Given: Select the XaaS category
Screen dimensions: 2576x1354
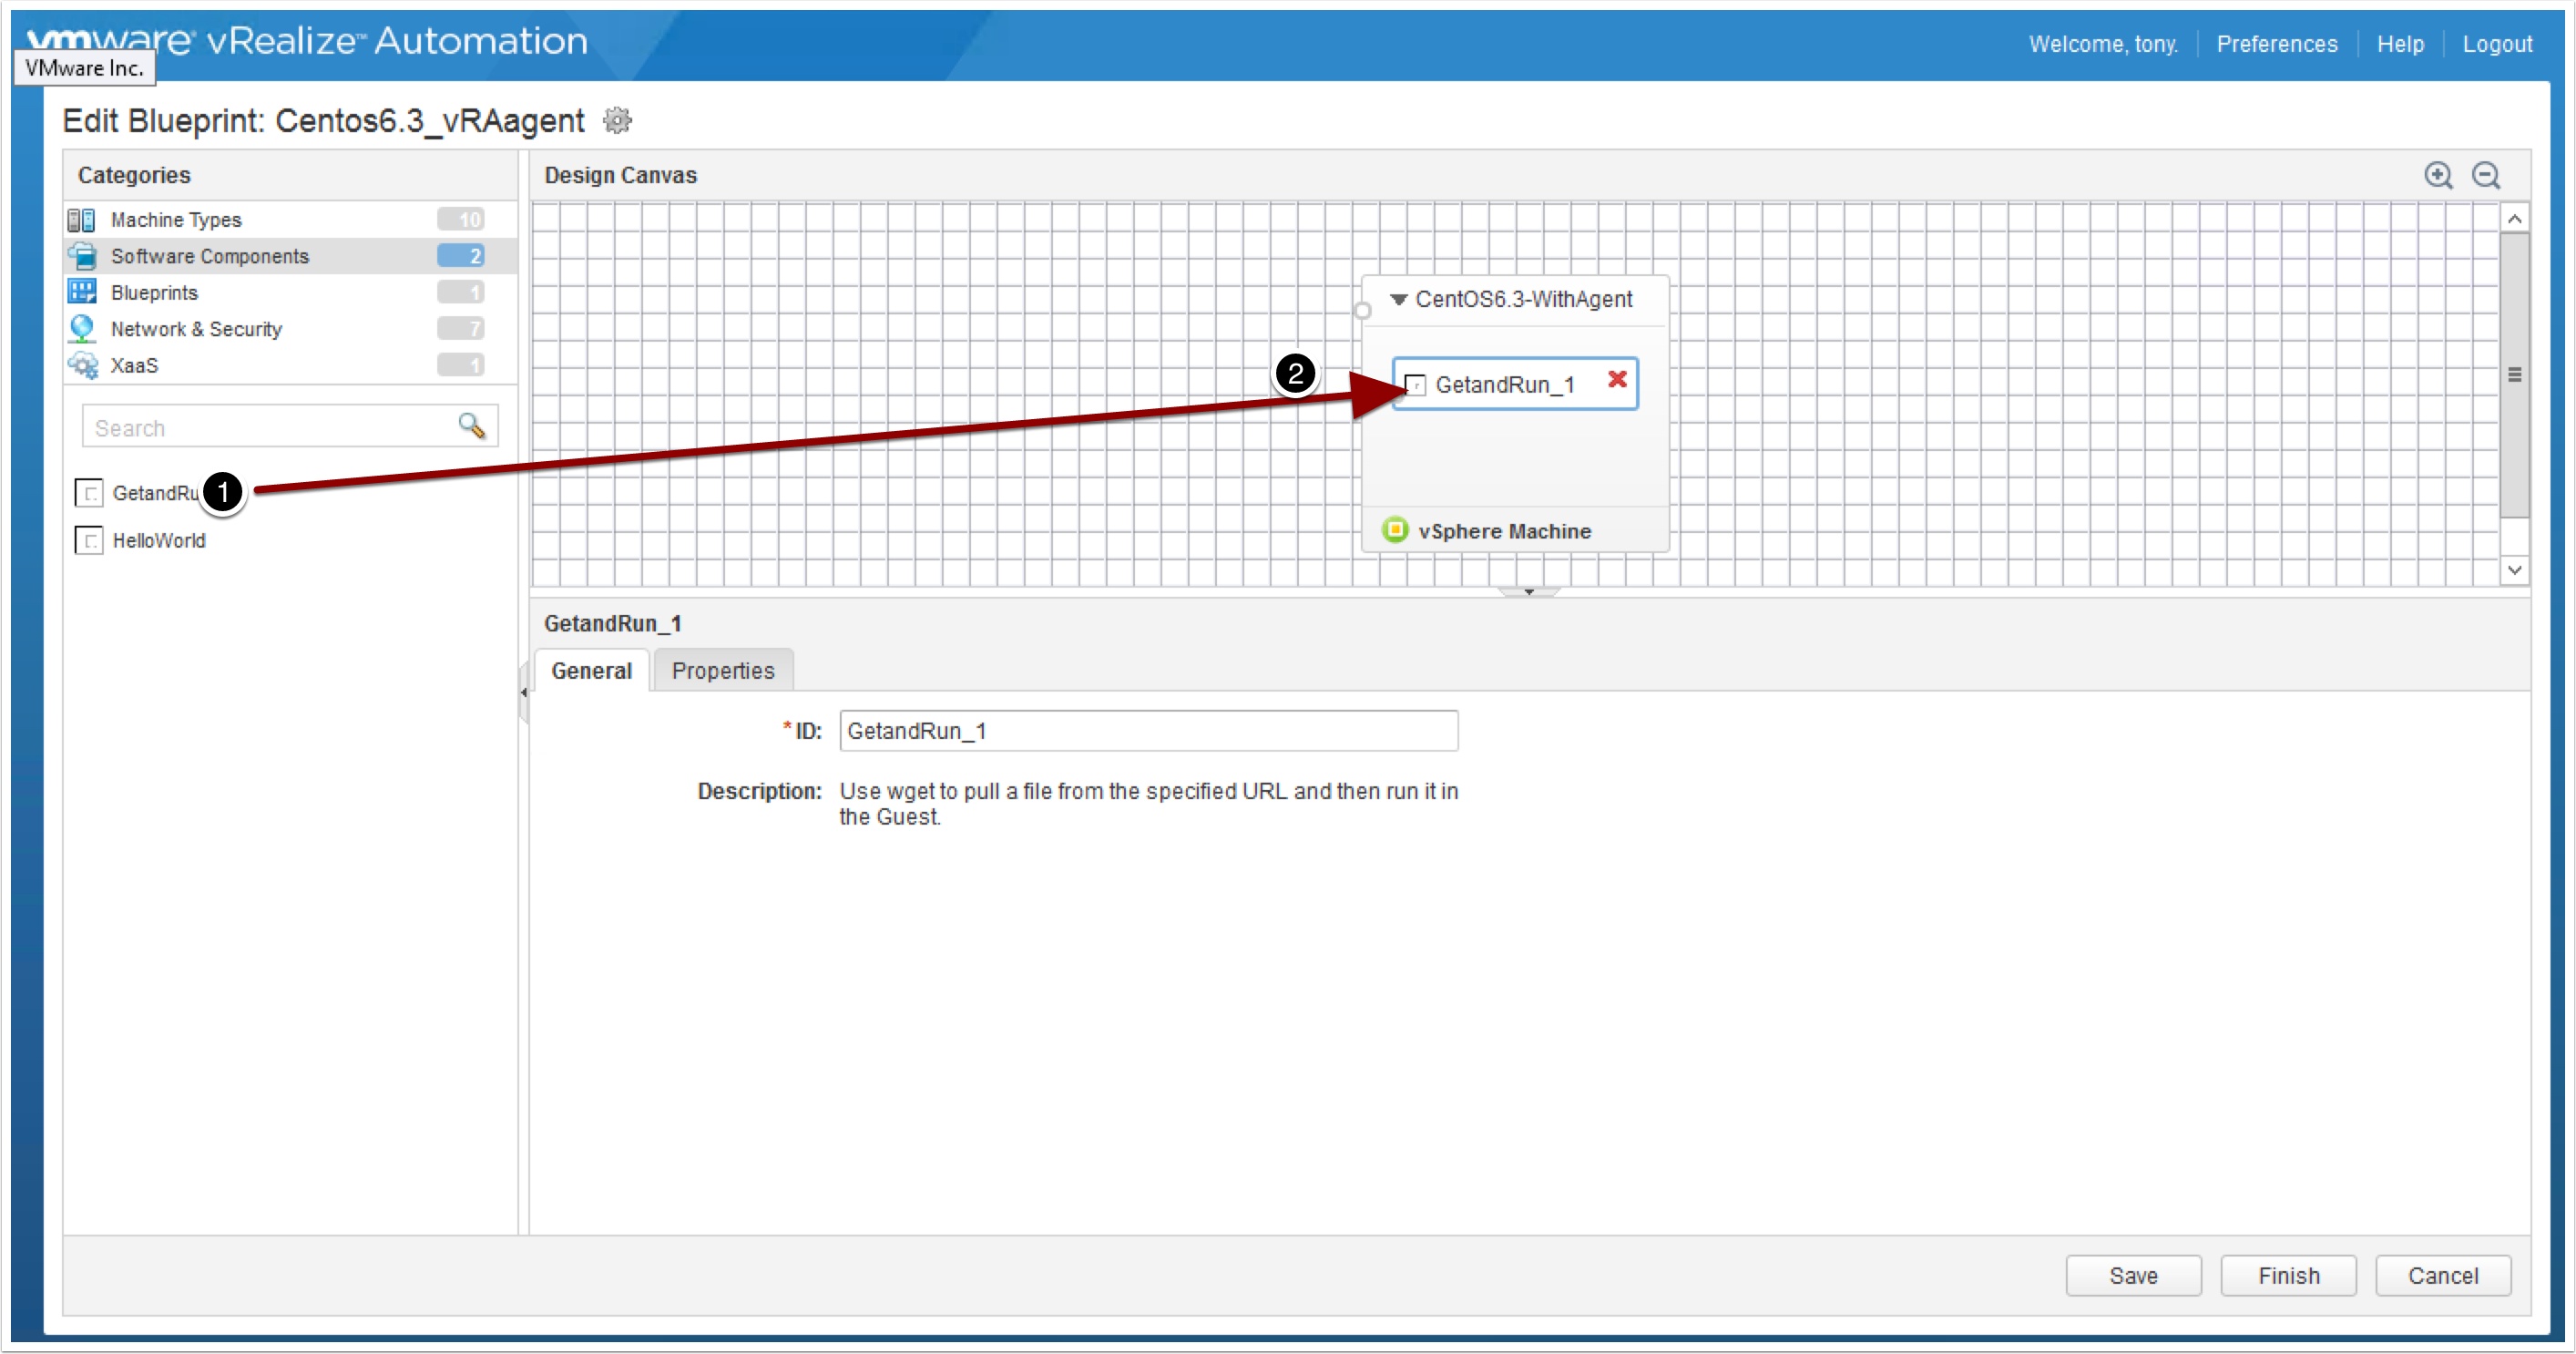Looking at the screenshot, I should (x=134, y=365).
